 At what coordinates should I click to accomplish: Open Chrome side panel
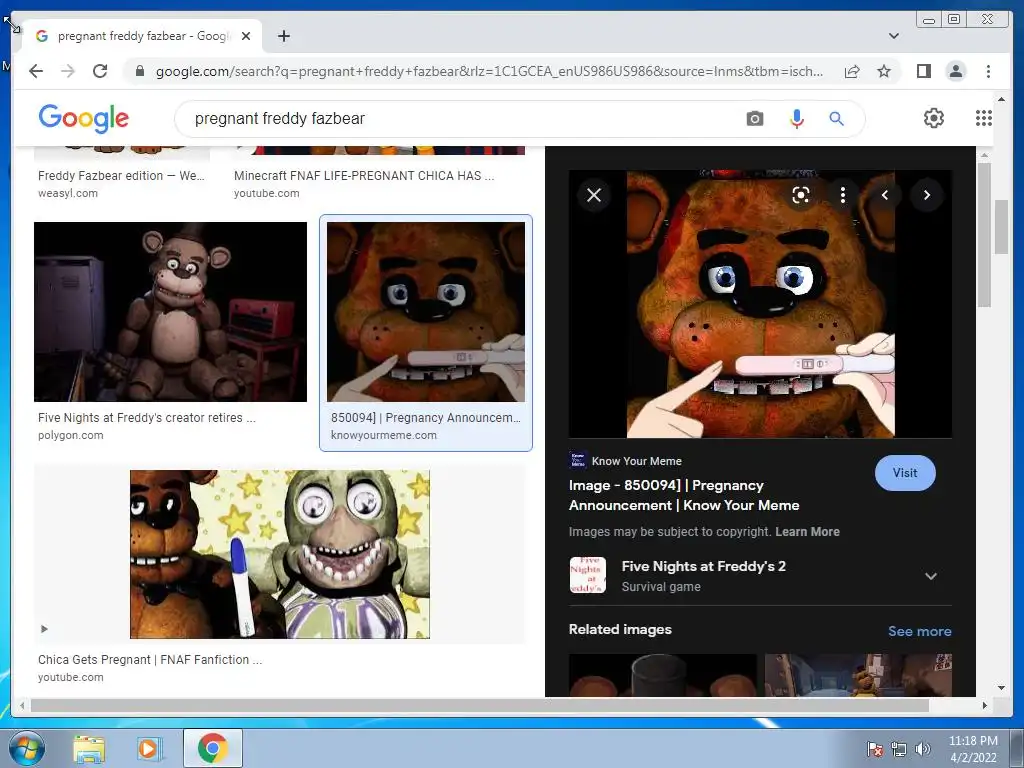tap(923, 71)
